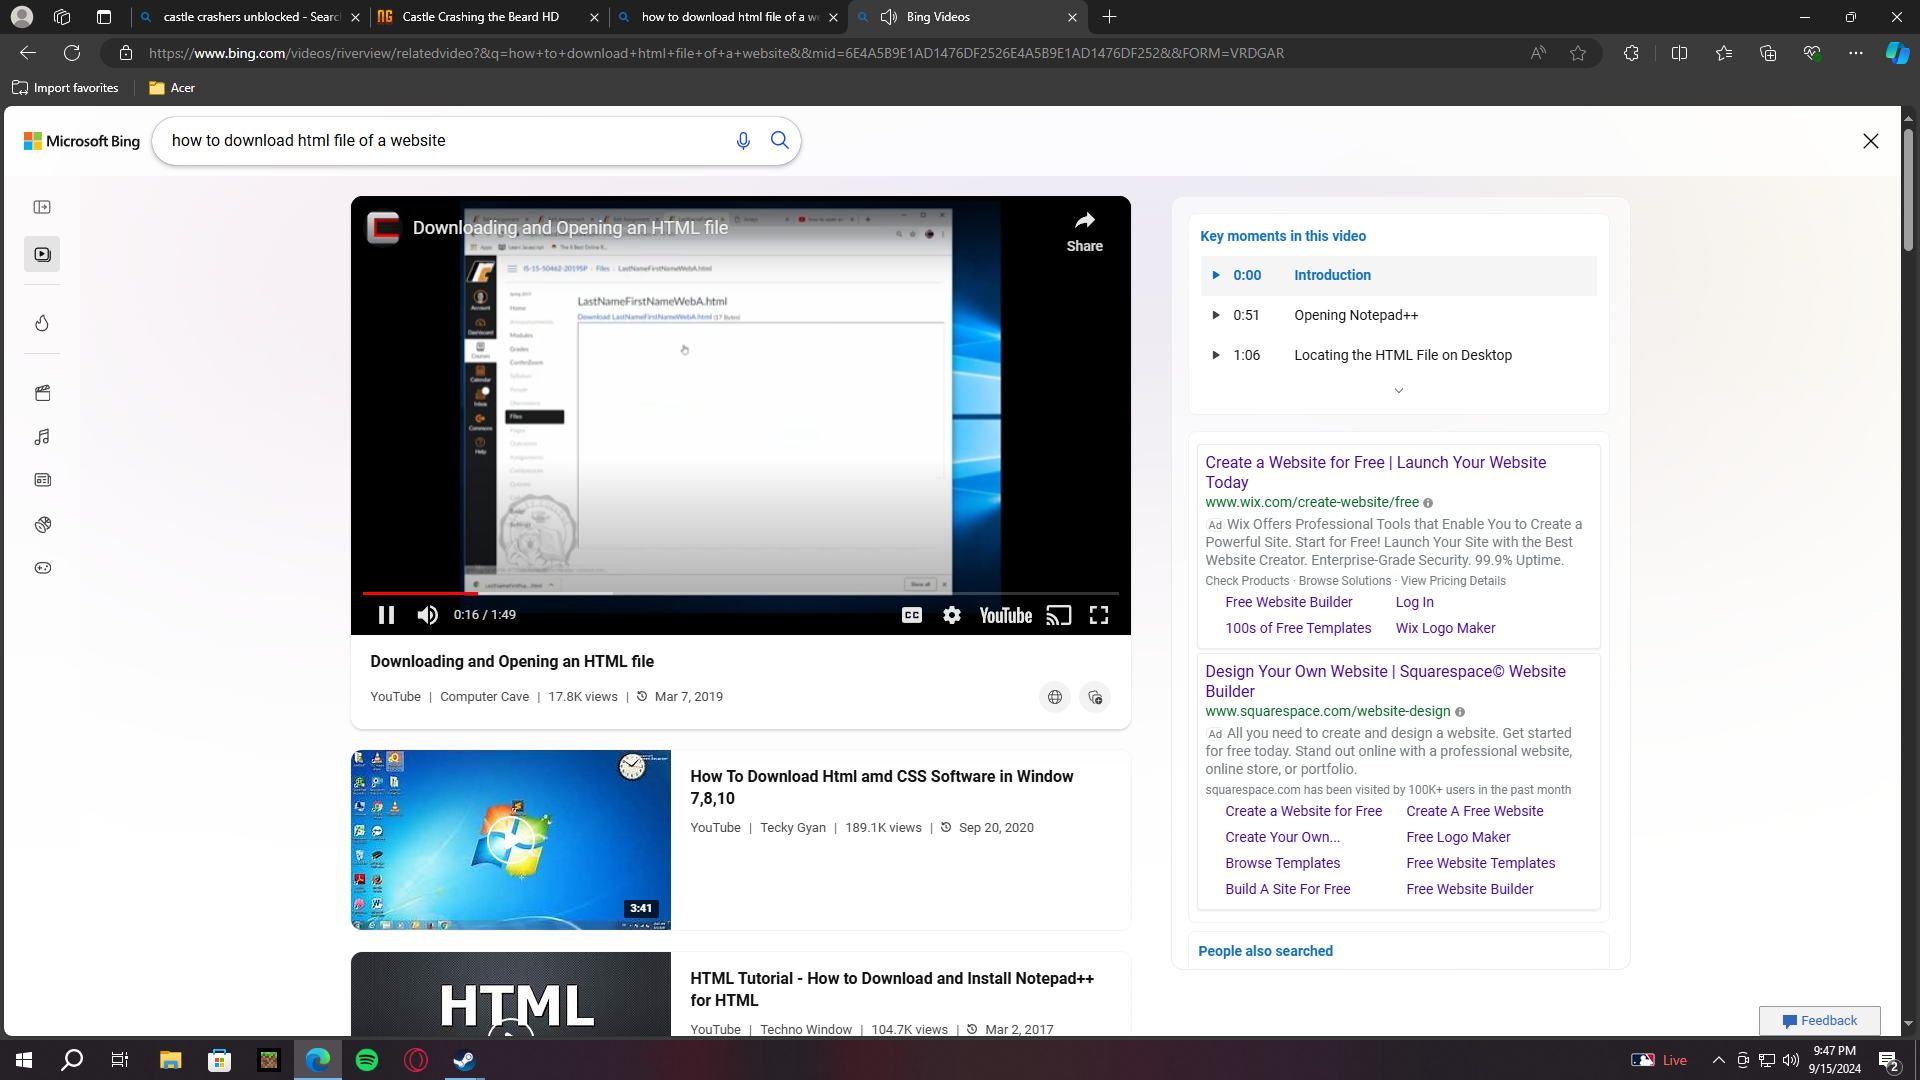Enter fullscreen video mode
Image resolution: width=1920 pixels, height=1080 pixels.
tap(1098, 615)
